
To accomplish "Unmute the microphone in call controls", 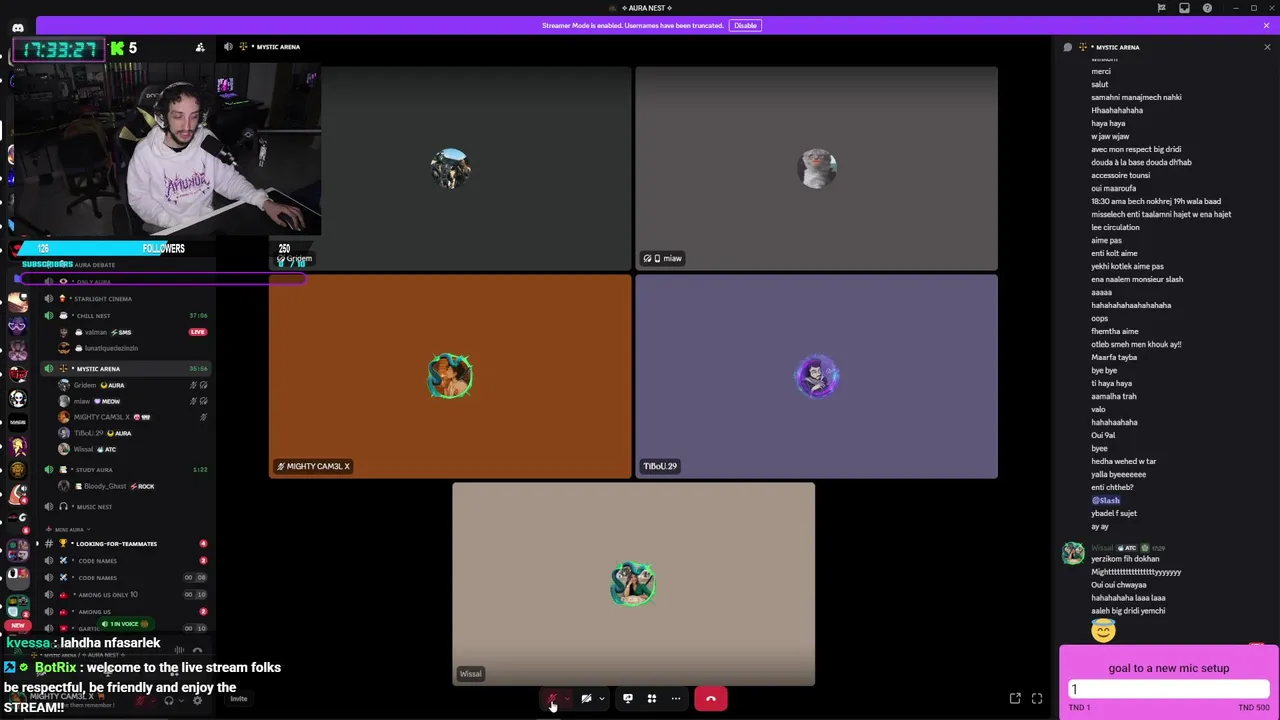I will (551, 699).
